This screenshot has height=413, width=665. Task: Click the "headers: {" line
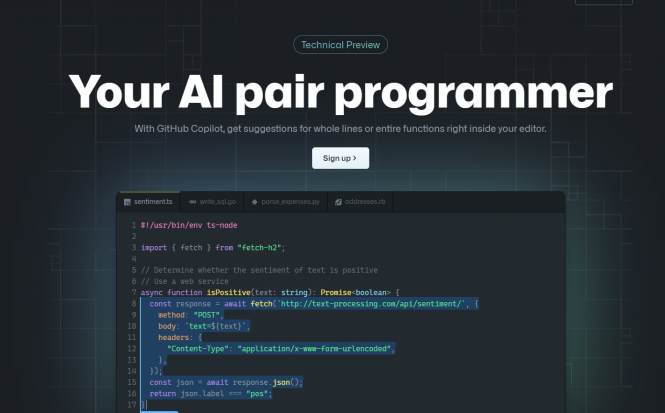180,338
